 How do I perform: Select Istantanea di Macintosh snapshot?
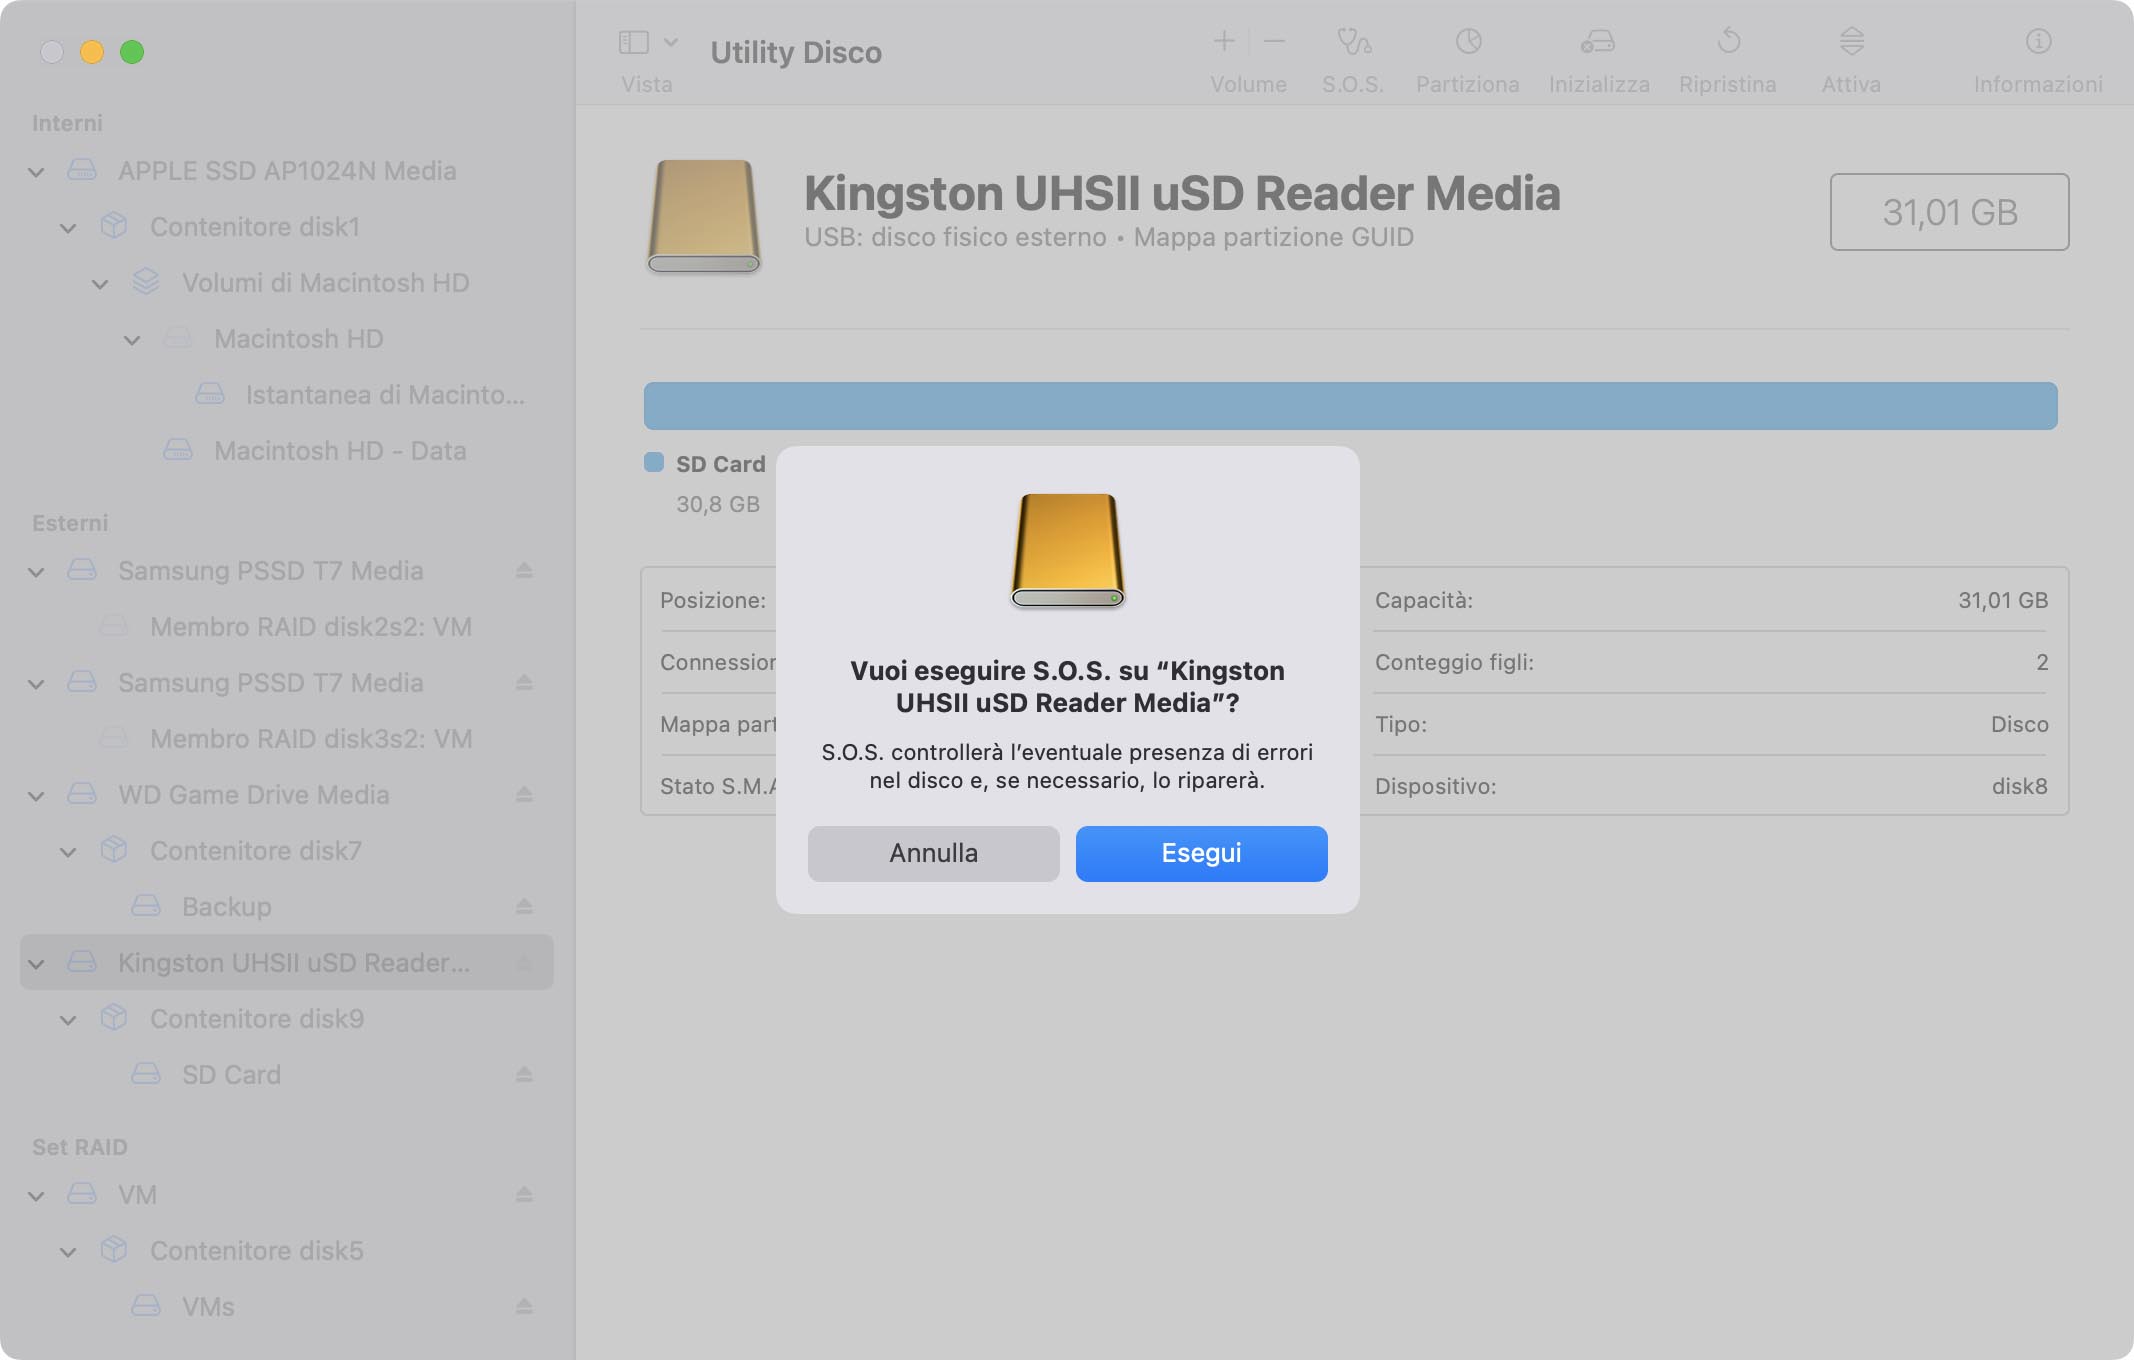tap(287, 394)
